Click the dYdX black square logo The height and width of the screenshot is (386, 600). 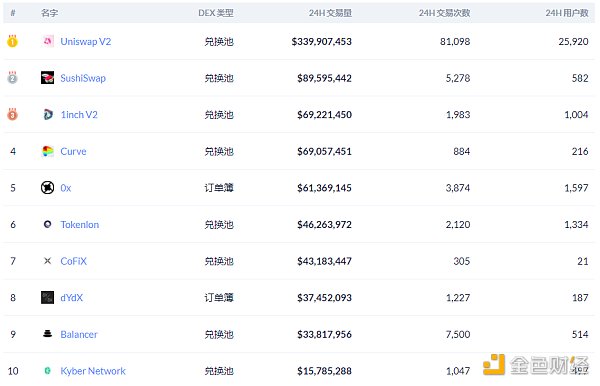point(47,297)
